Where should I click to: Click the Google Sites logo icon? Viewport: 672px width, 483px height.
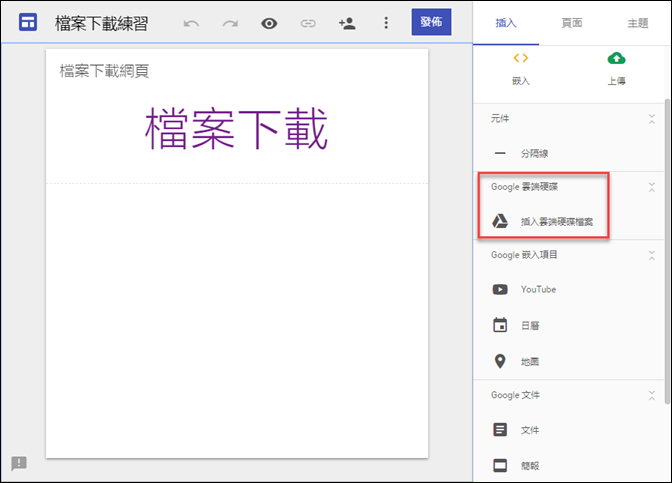coord(28,22)
